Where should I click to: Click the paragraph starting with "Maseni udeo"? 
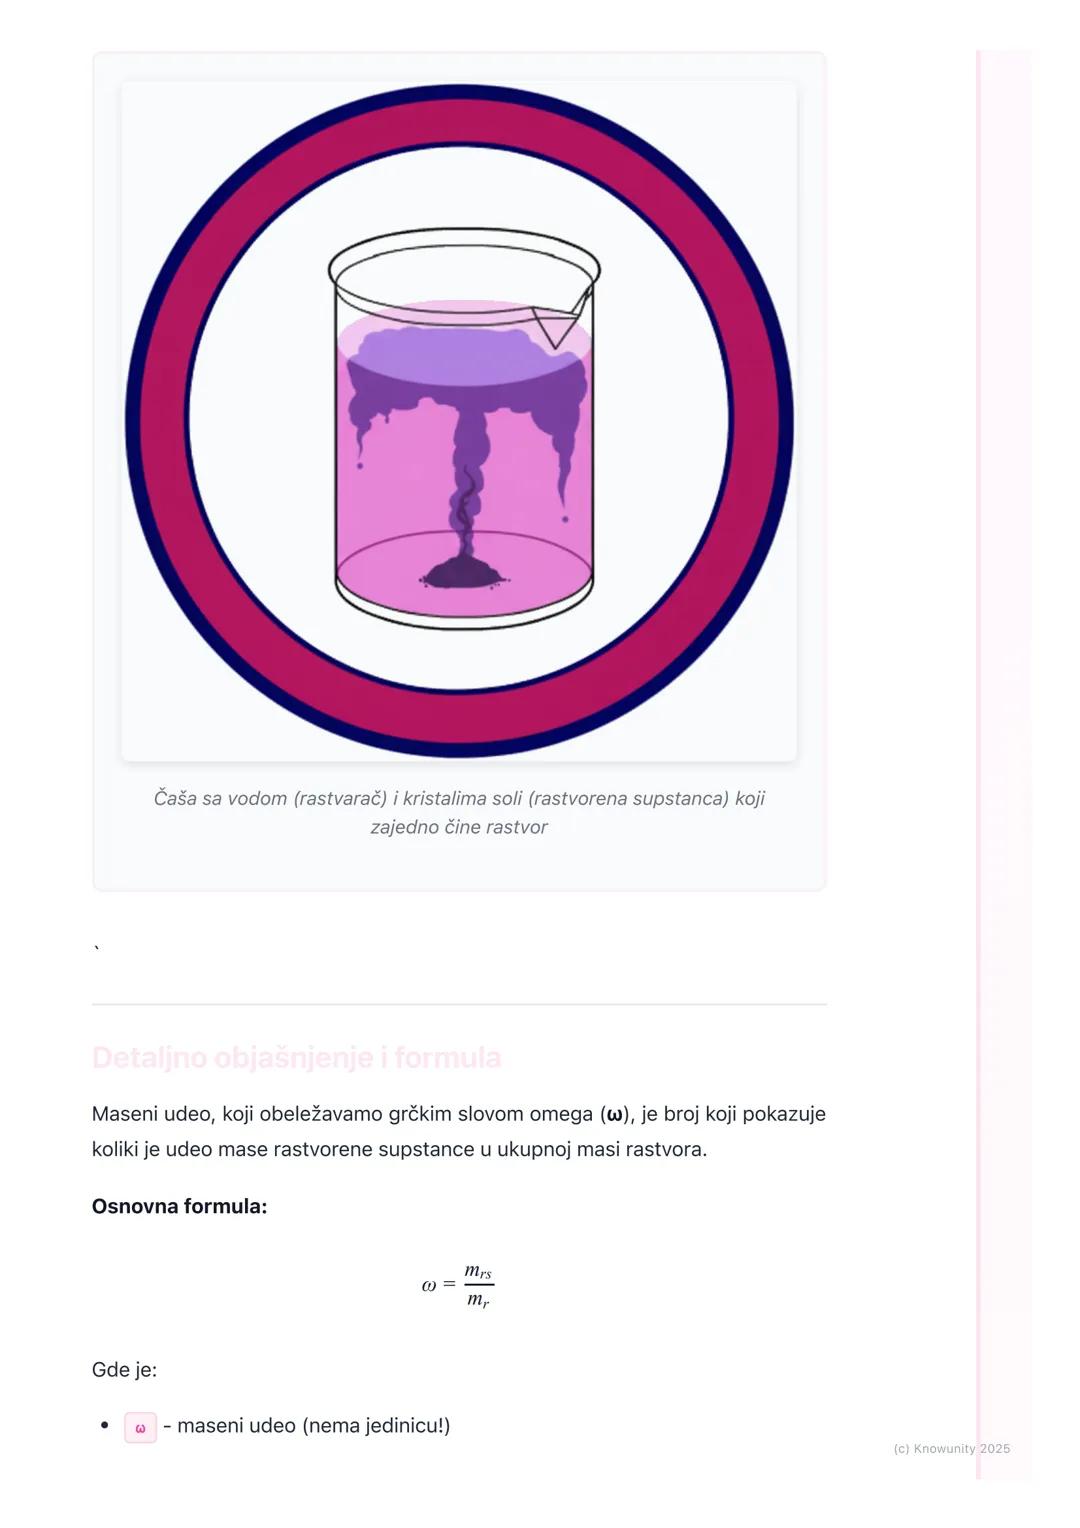(x=458, y=1131)
